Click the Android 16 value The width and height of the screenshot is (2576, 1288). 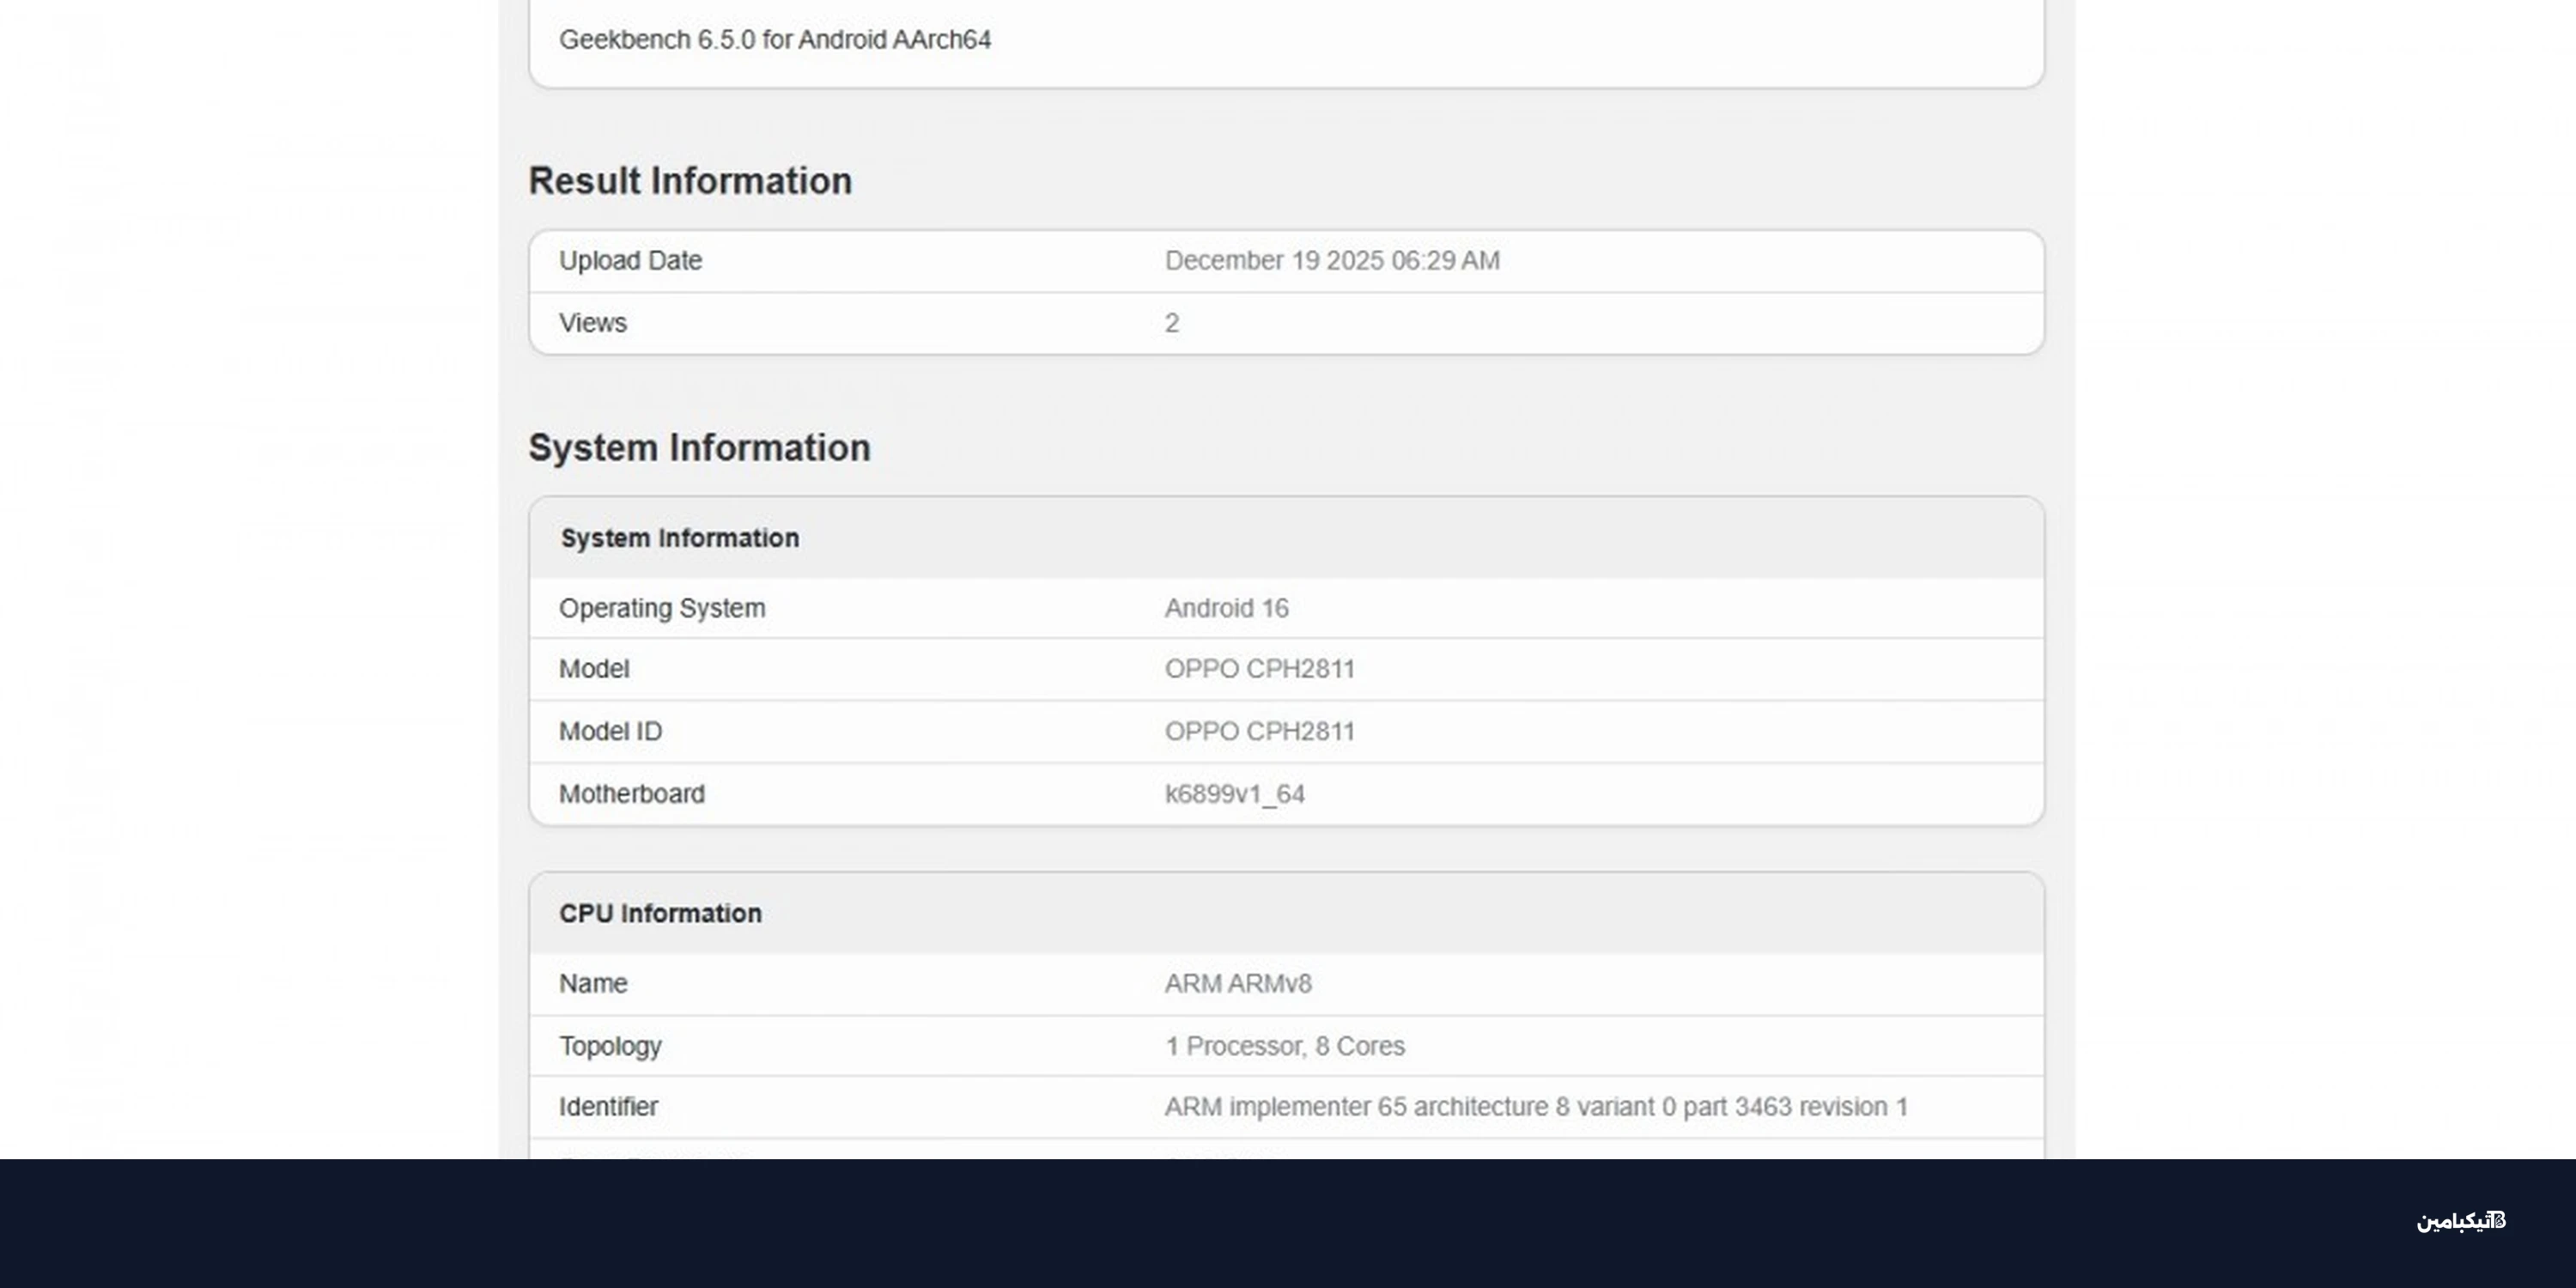pyautogui.click(x=1226, y=608)
